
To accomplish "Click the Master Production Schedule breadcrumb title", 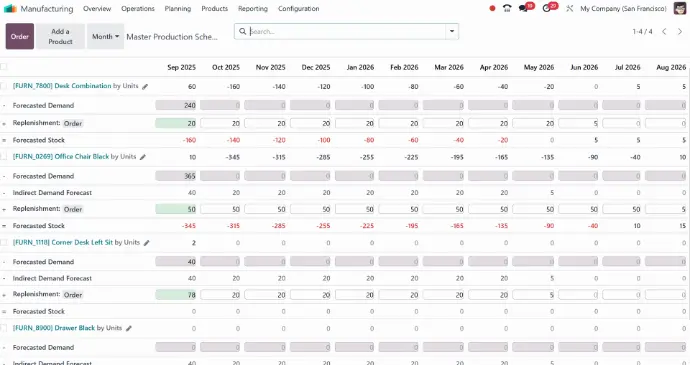I will pos(172,37).
